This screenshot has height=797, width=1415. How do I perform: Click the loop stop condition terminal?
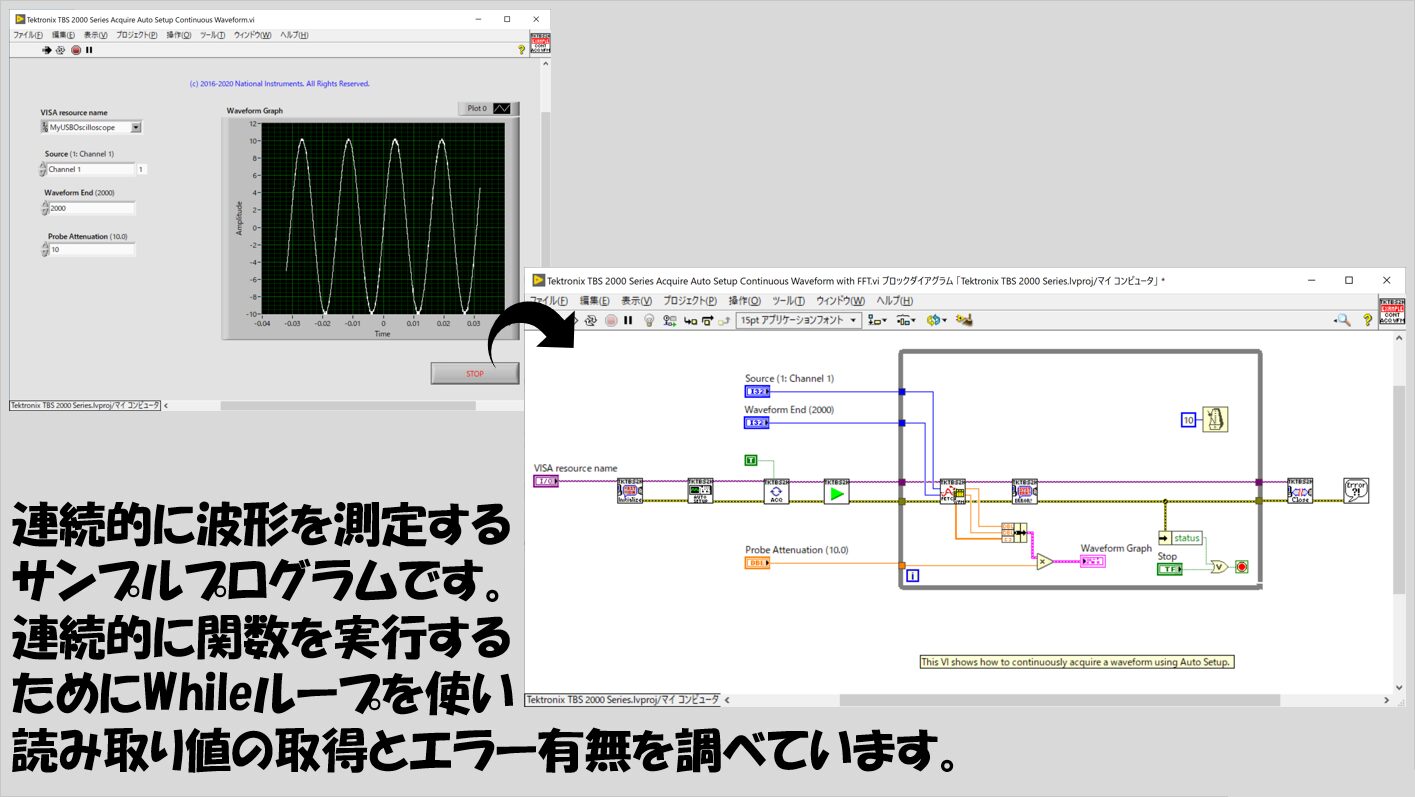click(x=1241, y=567)
